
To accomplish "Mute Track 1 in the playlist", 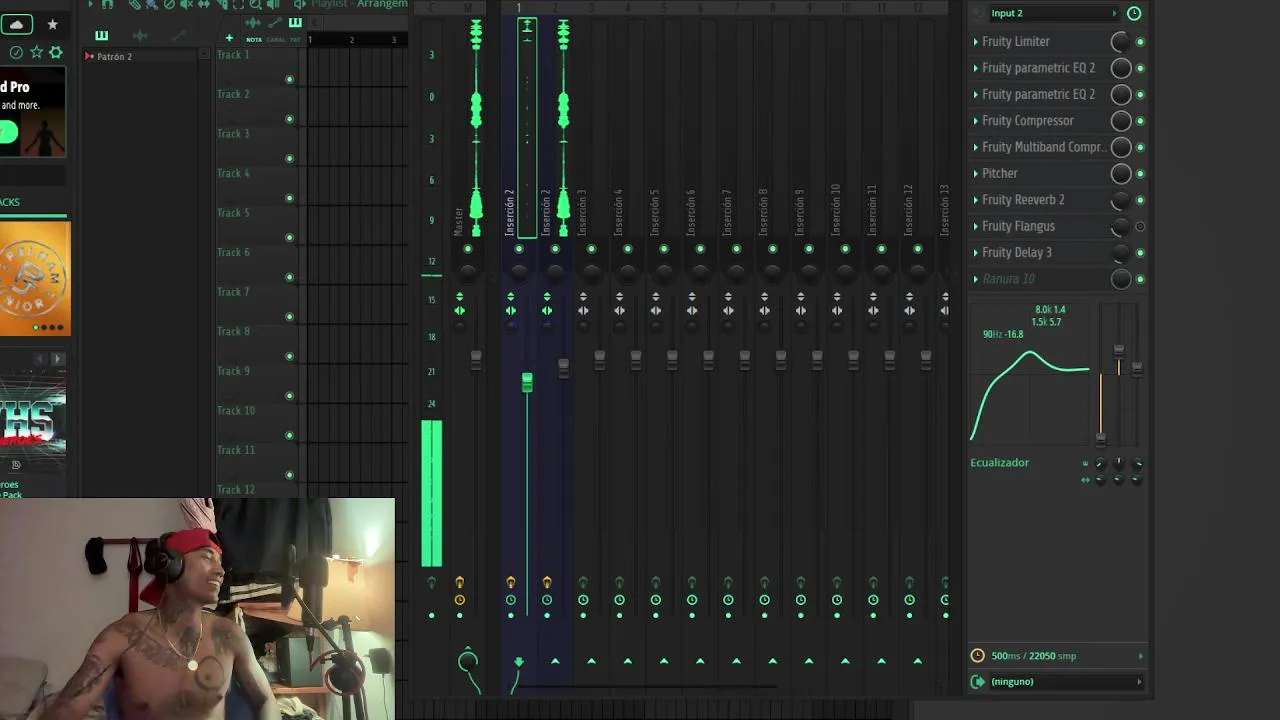I will (290, 79).
